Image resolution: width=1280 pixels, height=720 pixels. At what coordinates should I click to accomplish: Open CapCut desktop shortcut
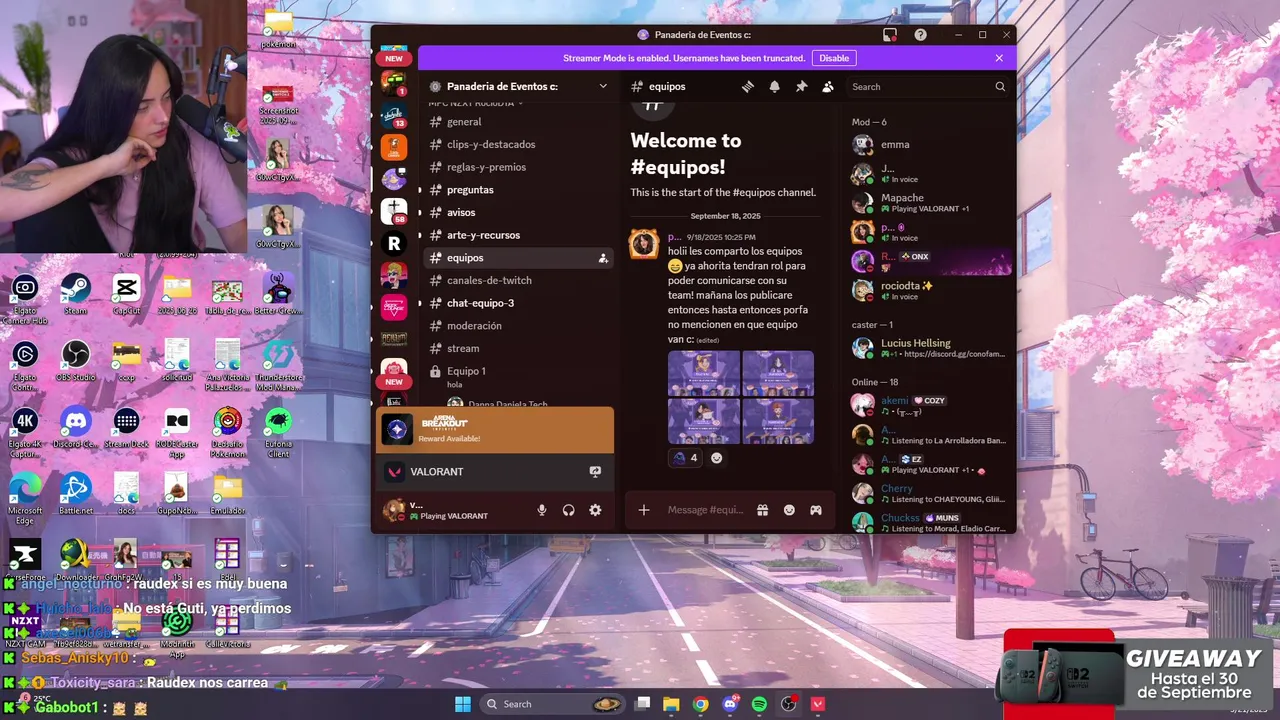[x=126, y=294]
